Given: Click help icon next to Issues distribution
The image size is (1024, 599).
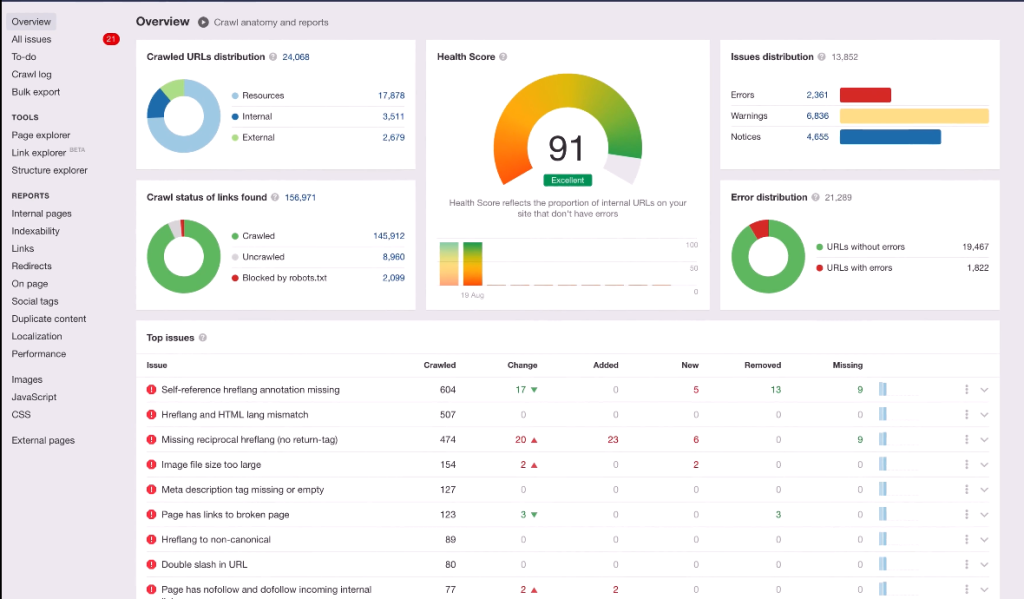Looking at the screenshot, I should [821, 57].
